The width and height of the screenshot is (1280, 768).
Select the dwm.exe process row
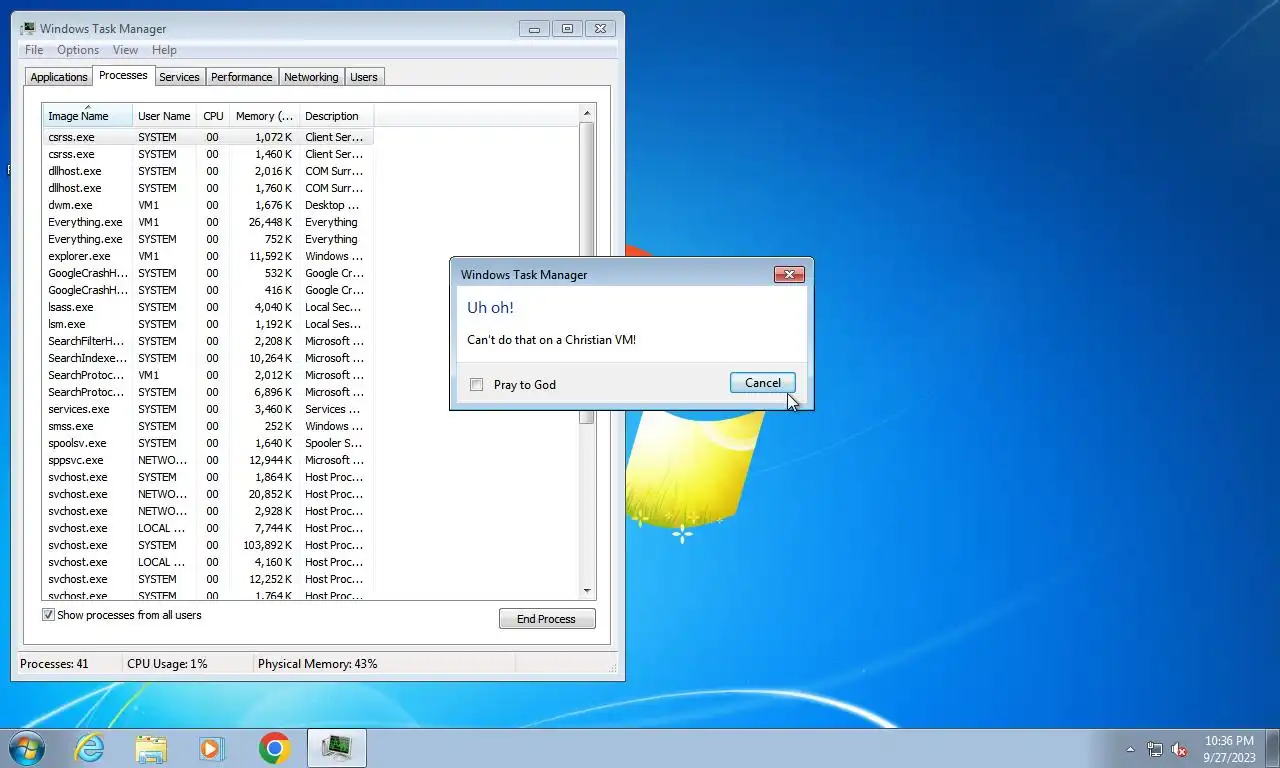coord(208,205)
